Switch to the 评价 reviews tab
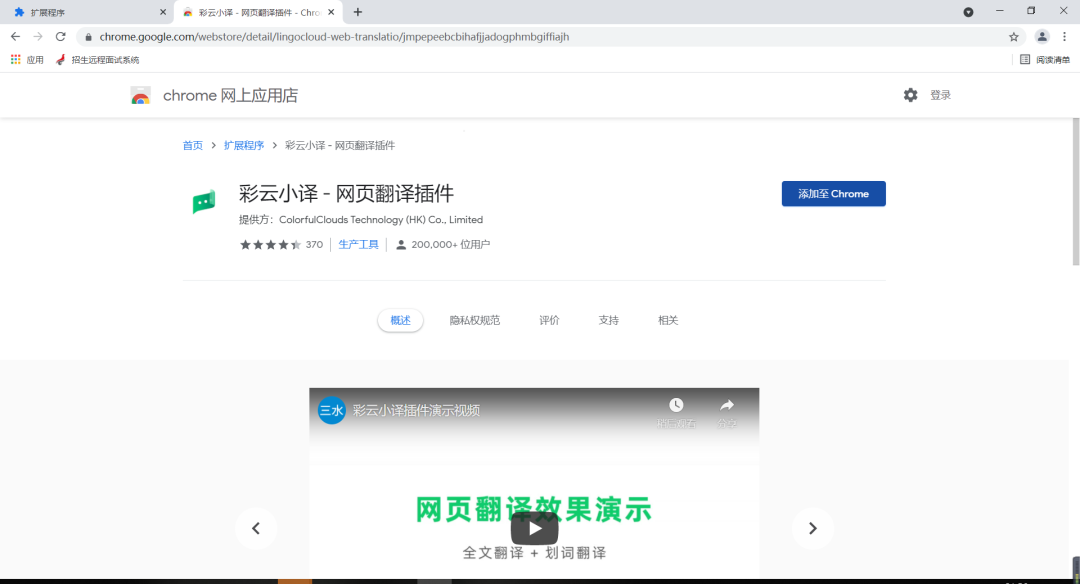The width and height of the screenshot is (1080, 584). tap(549, 320)
